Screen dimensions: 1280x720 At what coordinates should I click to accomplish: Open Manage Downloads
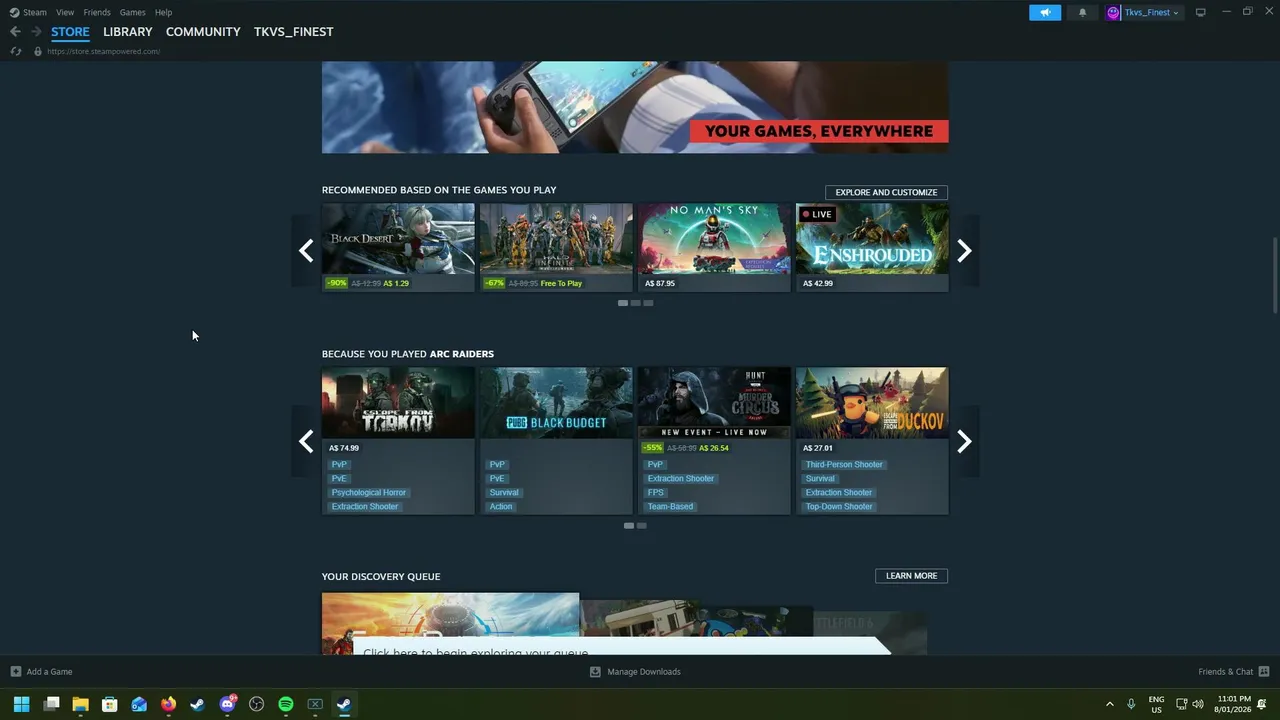click(635, 672)
